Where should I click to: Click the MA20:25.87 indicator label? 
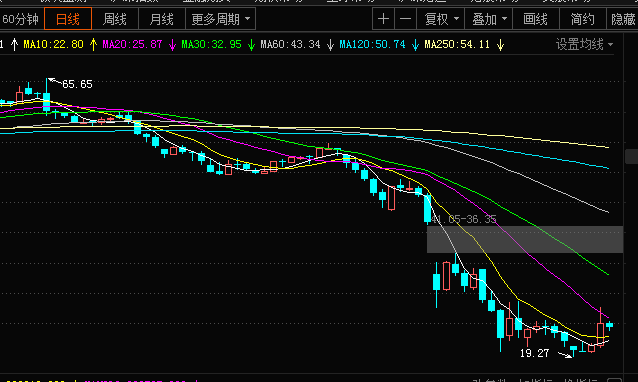[132, 44]
